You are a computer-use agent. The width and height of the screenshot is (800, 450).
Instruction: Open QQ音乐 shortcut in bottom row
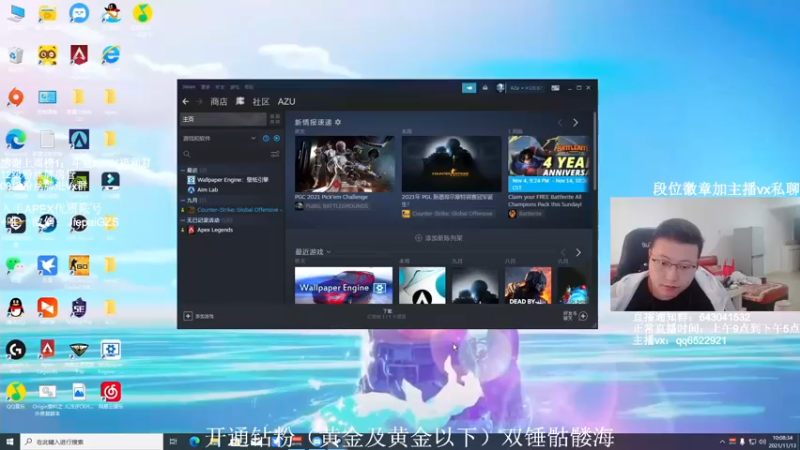click(x=16, y=392)
